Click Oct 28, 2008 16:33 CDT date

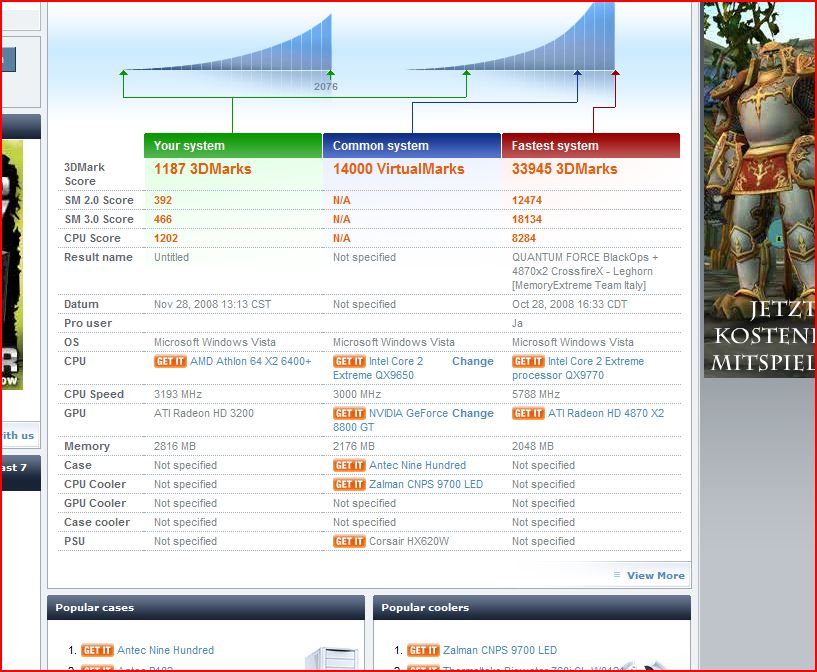click(x=570, y=305)
